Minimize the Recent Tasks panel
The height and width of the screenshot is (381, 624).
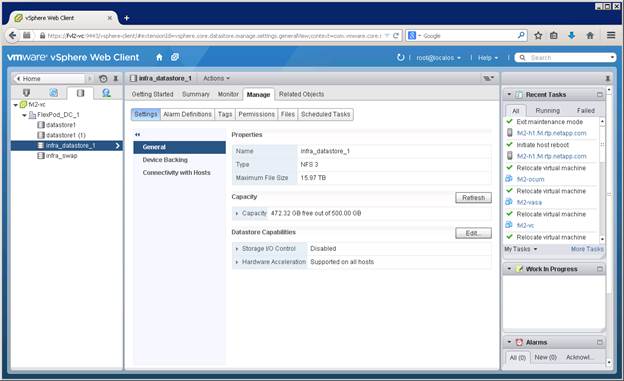coord(600,95)
